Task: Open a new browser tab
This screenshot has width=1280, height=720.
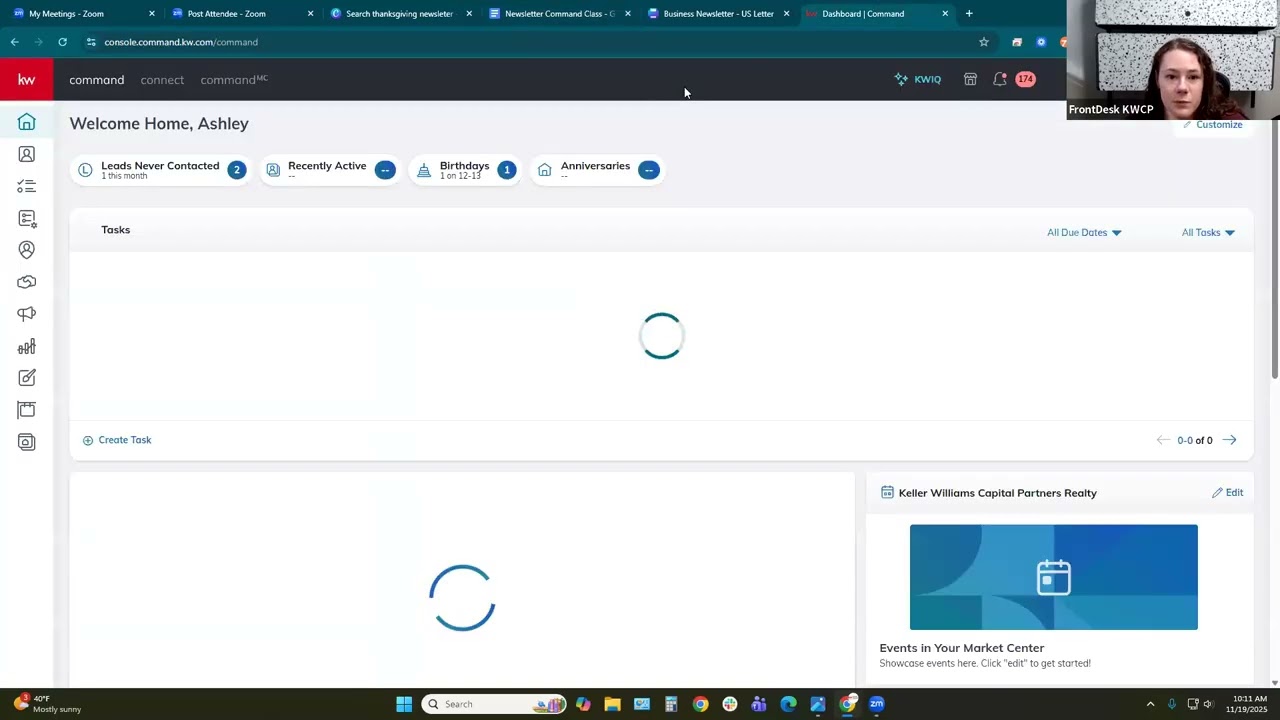Action: coord(969,14)
